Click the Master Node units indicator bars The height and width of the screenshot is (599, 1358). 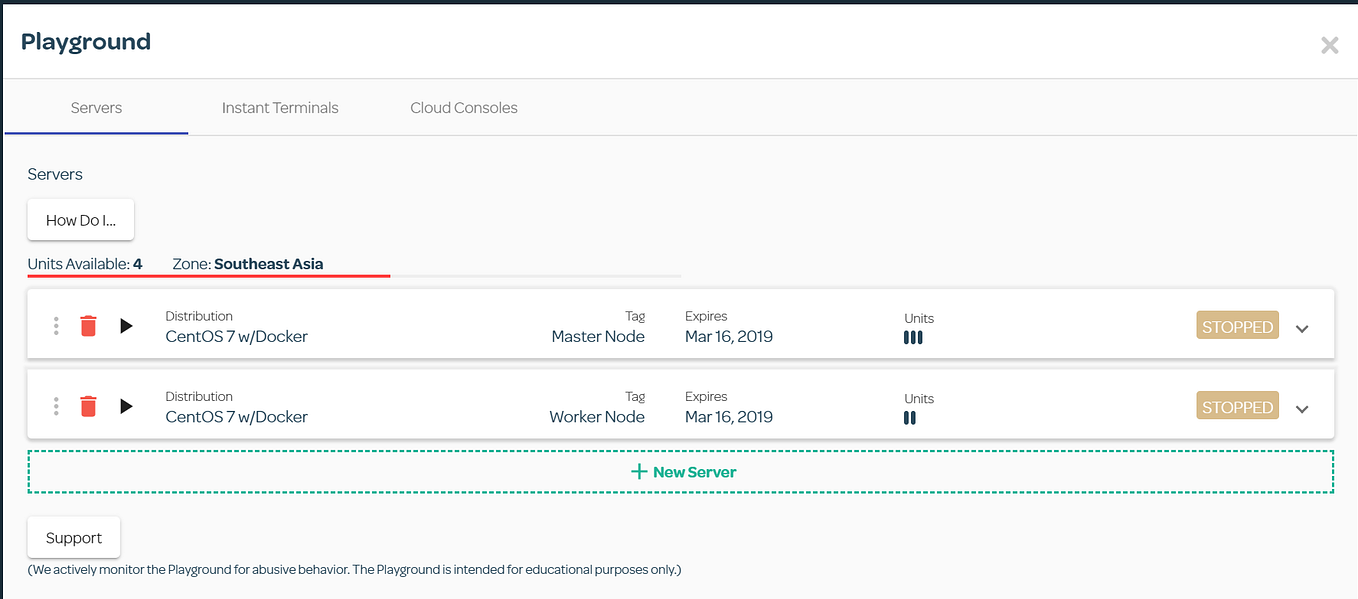(x=913, y=338)
